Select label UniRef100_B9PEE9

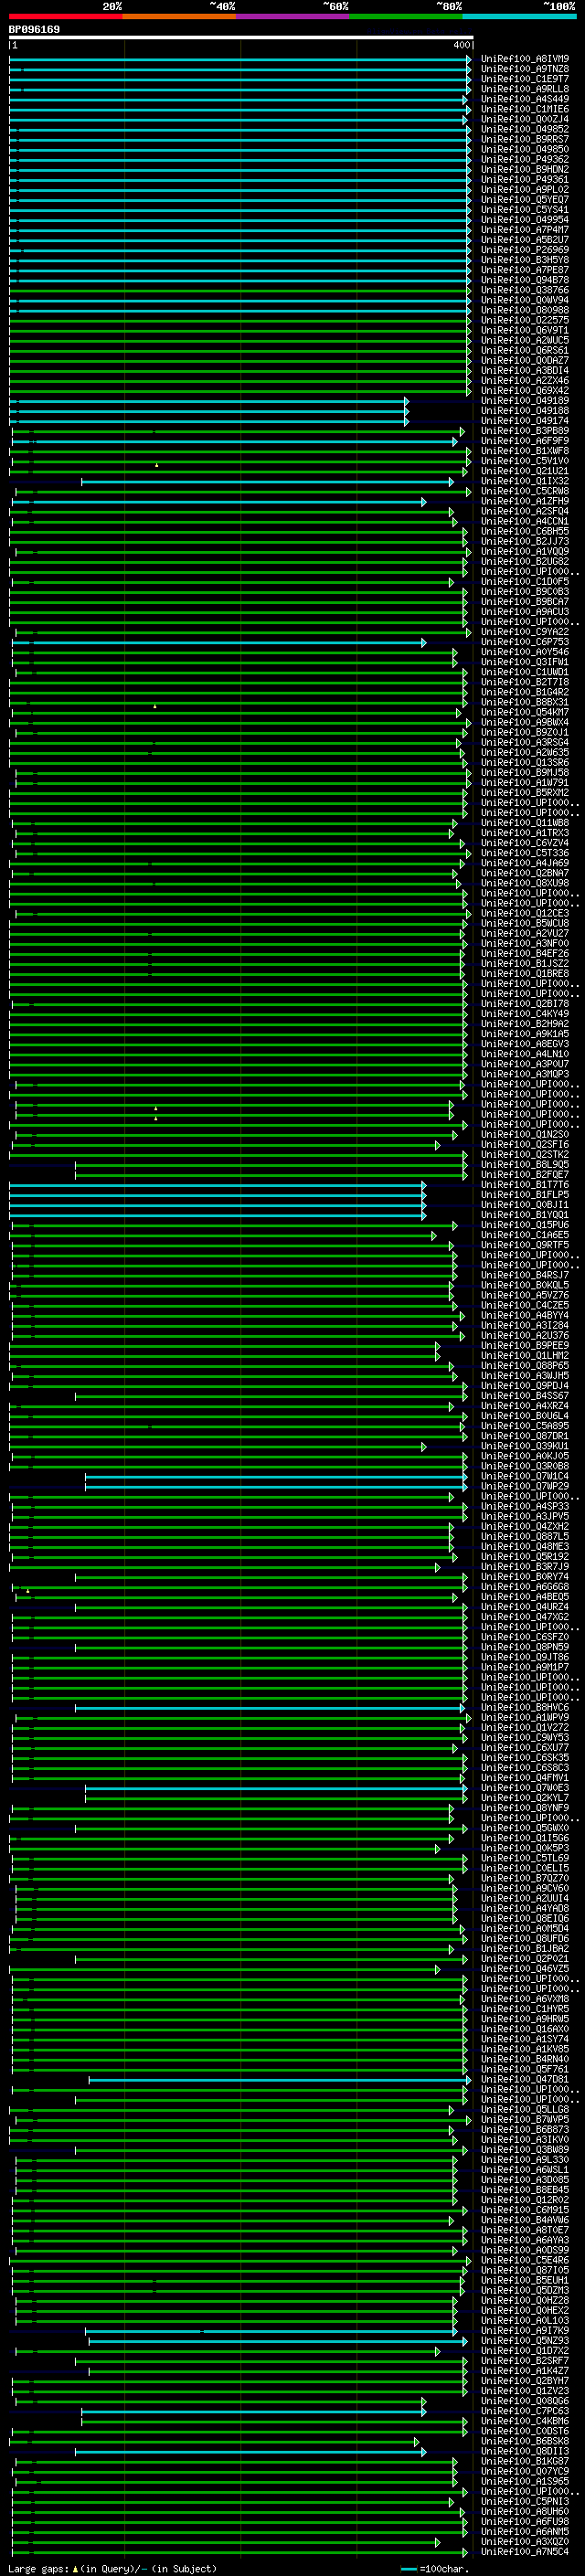[x=525, y=1346]
